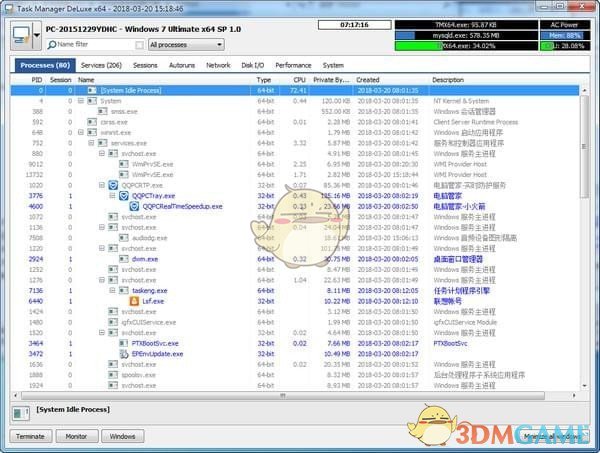This screenshot has width=600, height=453.
Task: Click the Monitor button
Action: [77, 436]
